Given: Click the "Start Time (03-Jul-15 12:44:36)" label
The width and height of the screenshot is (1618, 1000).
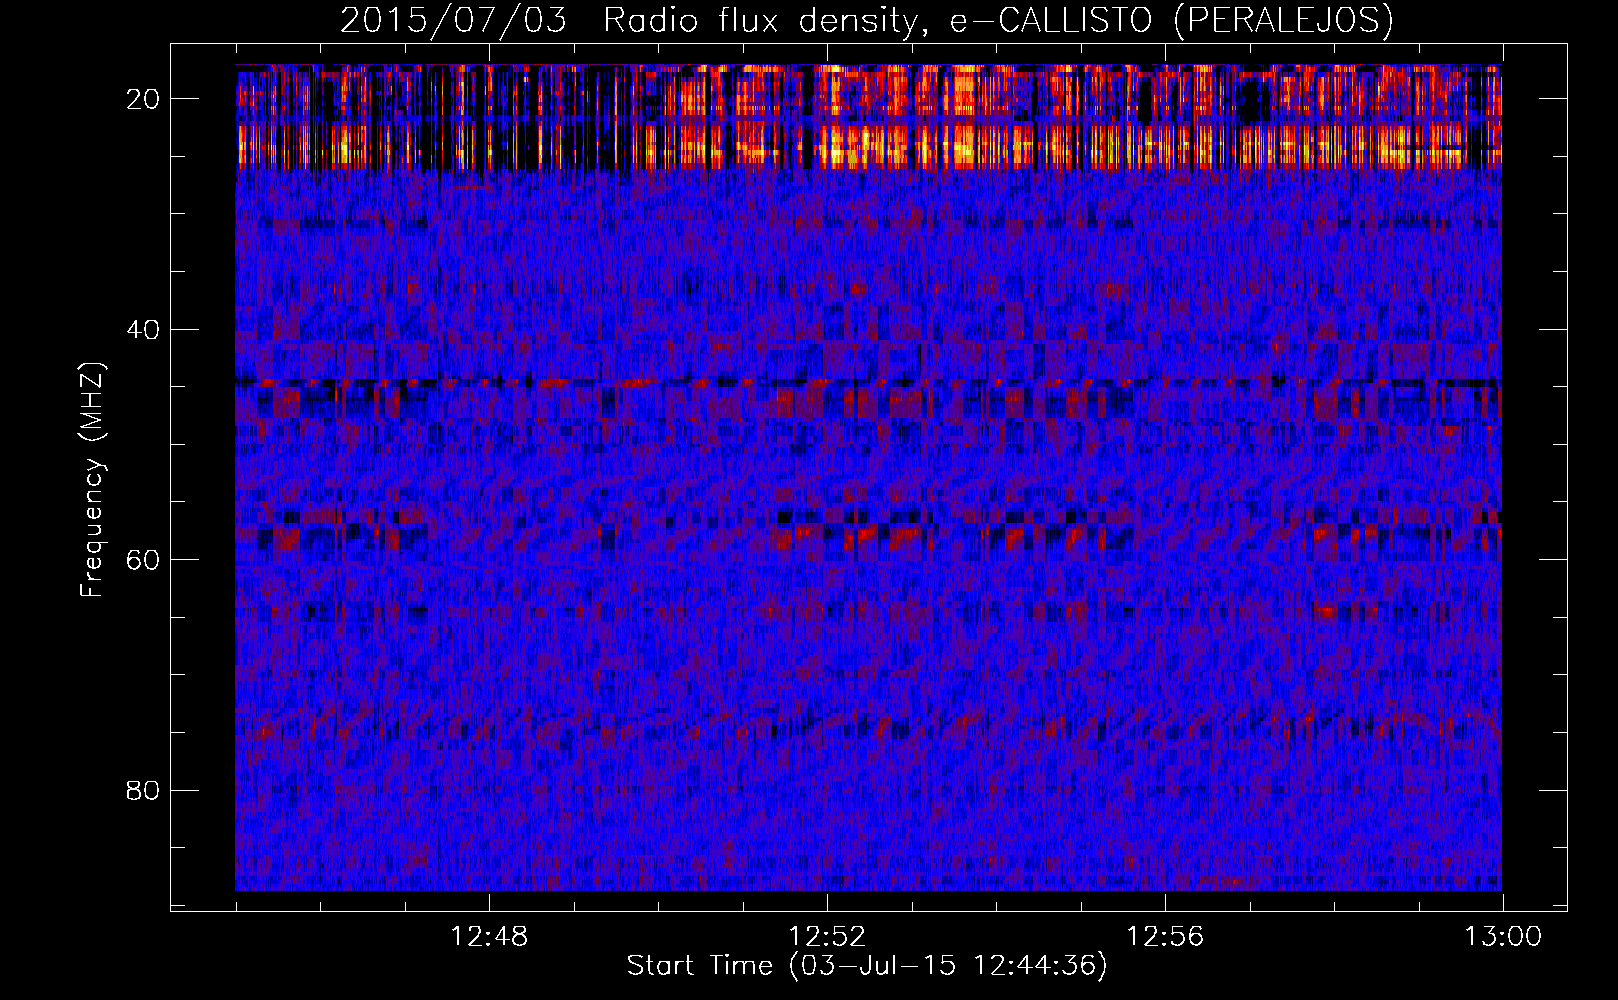Looking at the screenshot, I should [867, 965].
